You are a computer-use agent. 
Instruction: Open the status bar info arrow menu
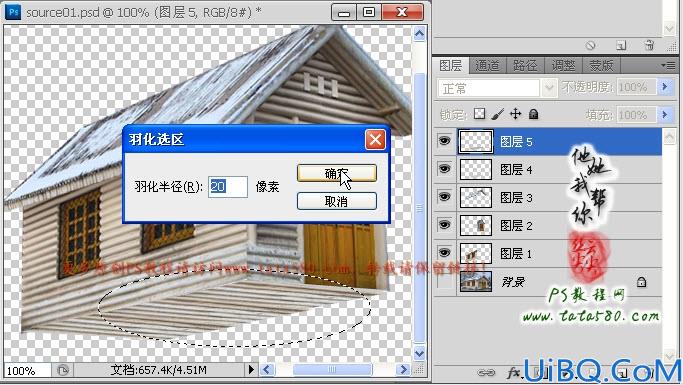pos(251,370)
